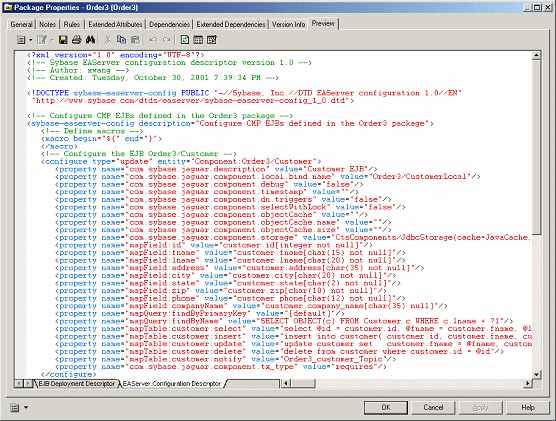Viewport: 556px width, 421px height.
Task: Select the Preview tab
Action: [323, 23]
